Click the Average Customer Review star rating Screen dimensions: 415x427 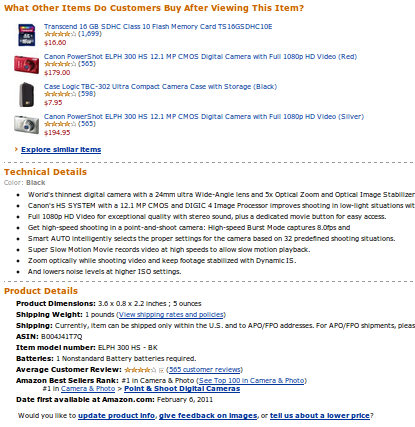pos(140,370)
